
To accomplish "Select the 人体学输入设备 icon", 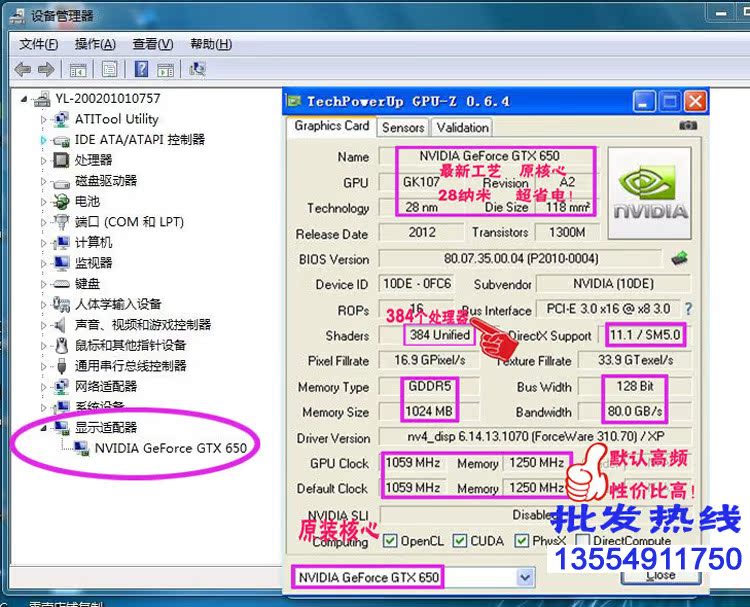I will coord(61,304).
